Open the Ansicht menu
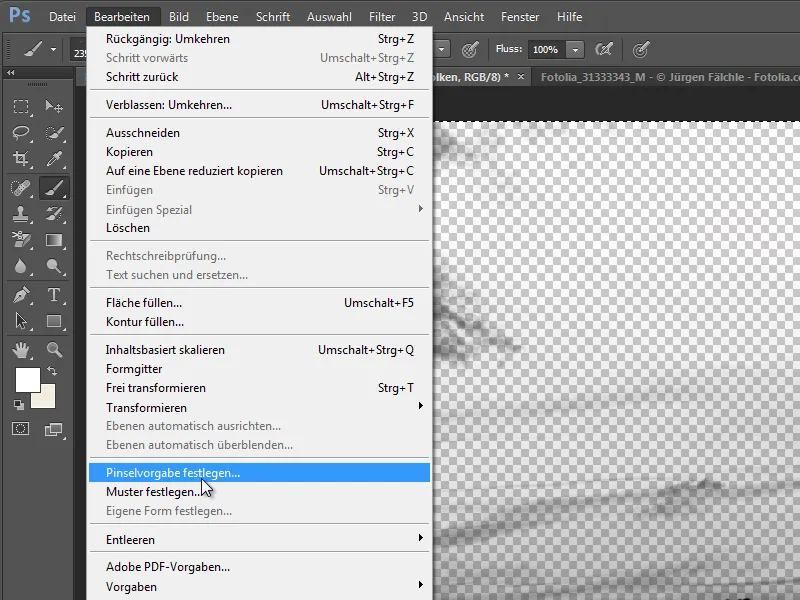 coord(464,17)
